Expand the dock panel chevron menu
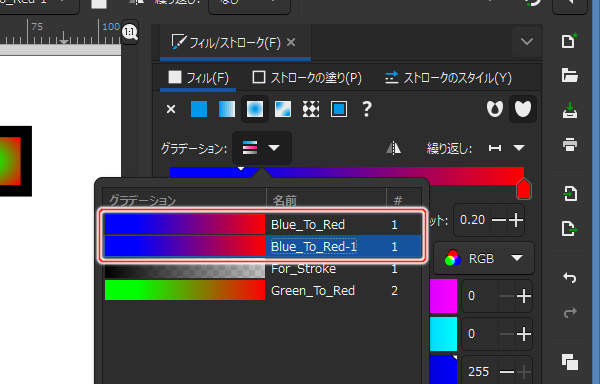The width and height of the screenshot is (600, 384). (527, 41)
